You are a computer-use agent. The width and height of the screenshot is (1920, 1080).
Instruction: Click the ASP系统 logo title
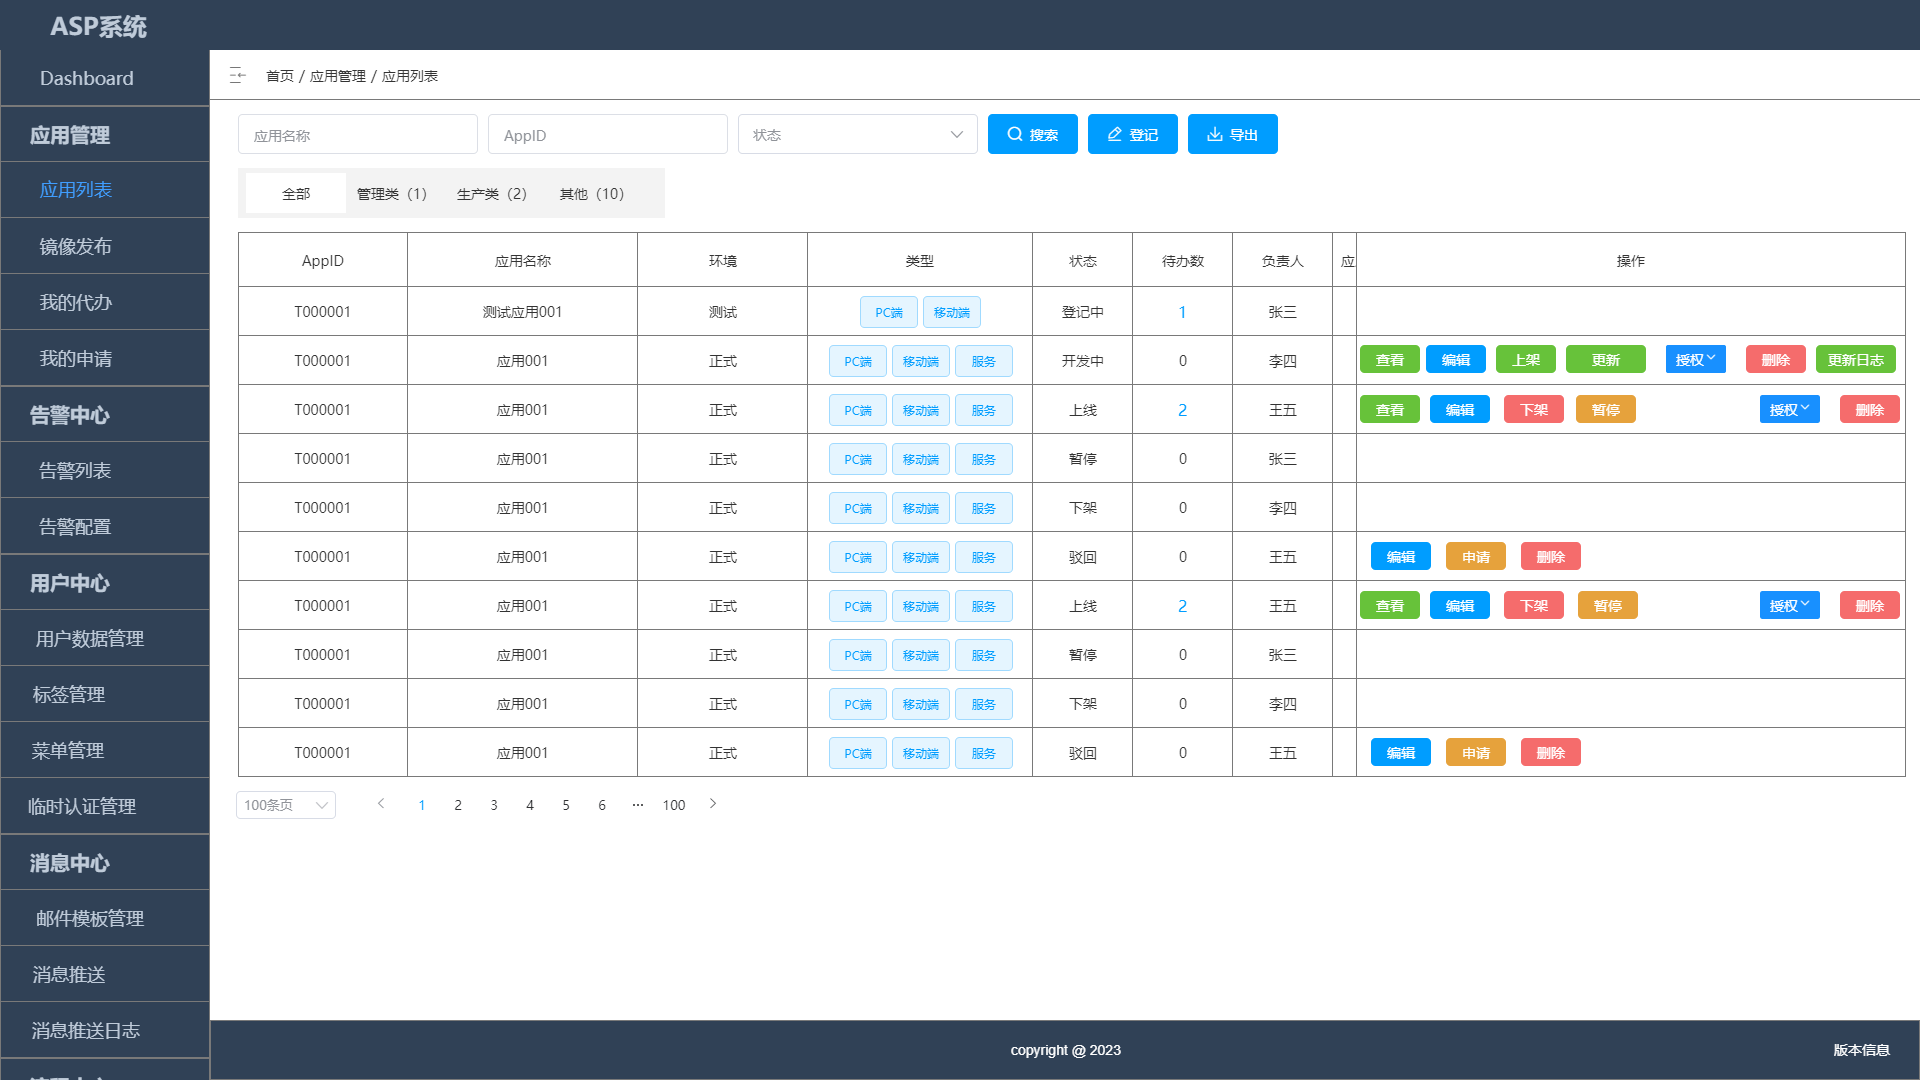point(98,26)
